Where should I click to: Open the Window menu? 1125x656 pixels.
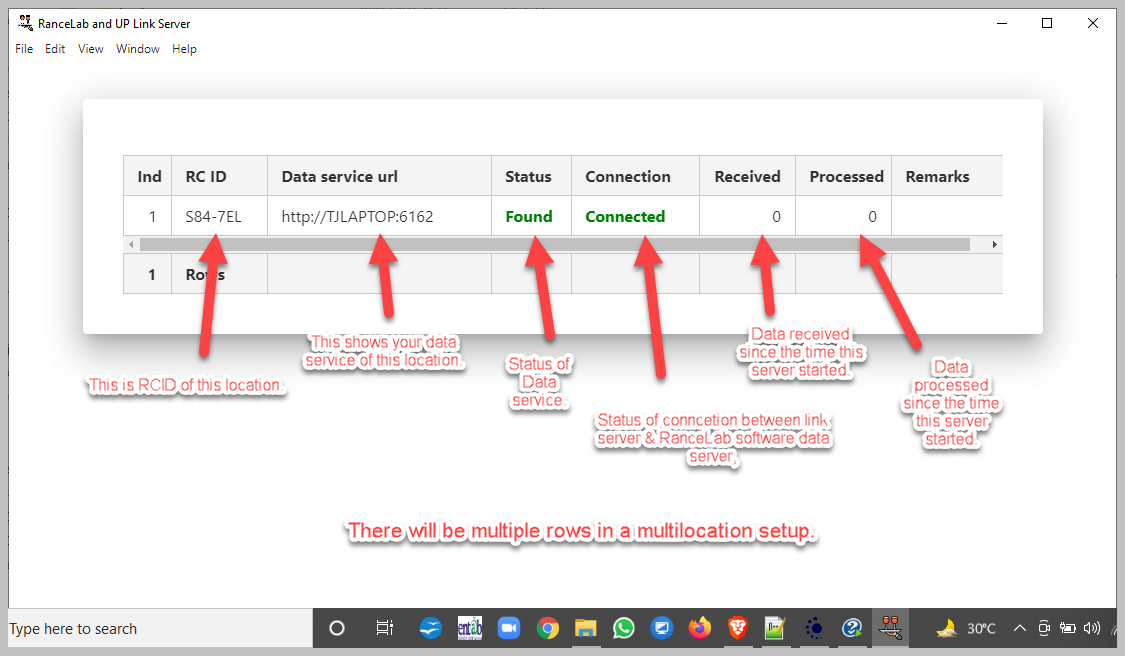pyautogui.click(x=138, y=49)
